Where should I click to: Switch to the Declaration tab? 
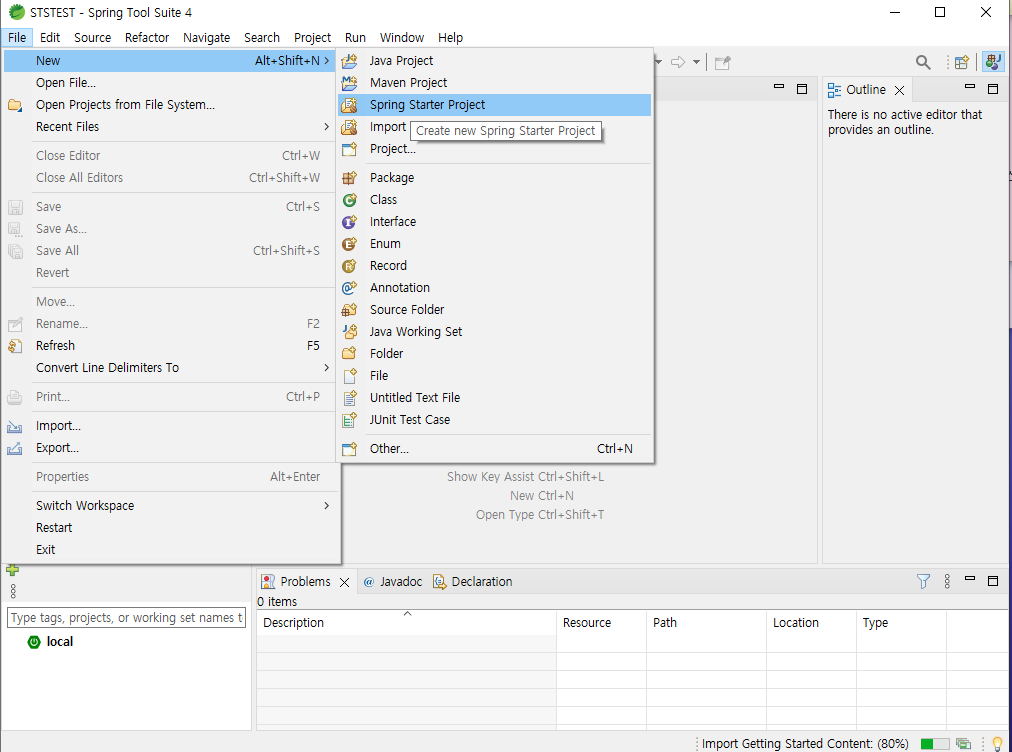473,582
